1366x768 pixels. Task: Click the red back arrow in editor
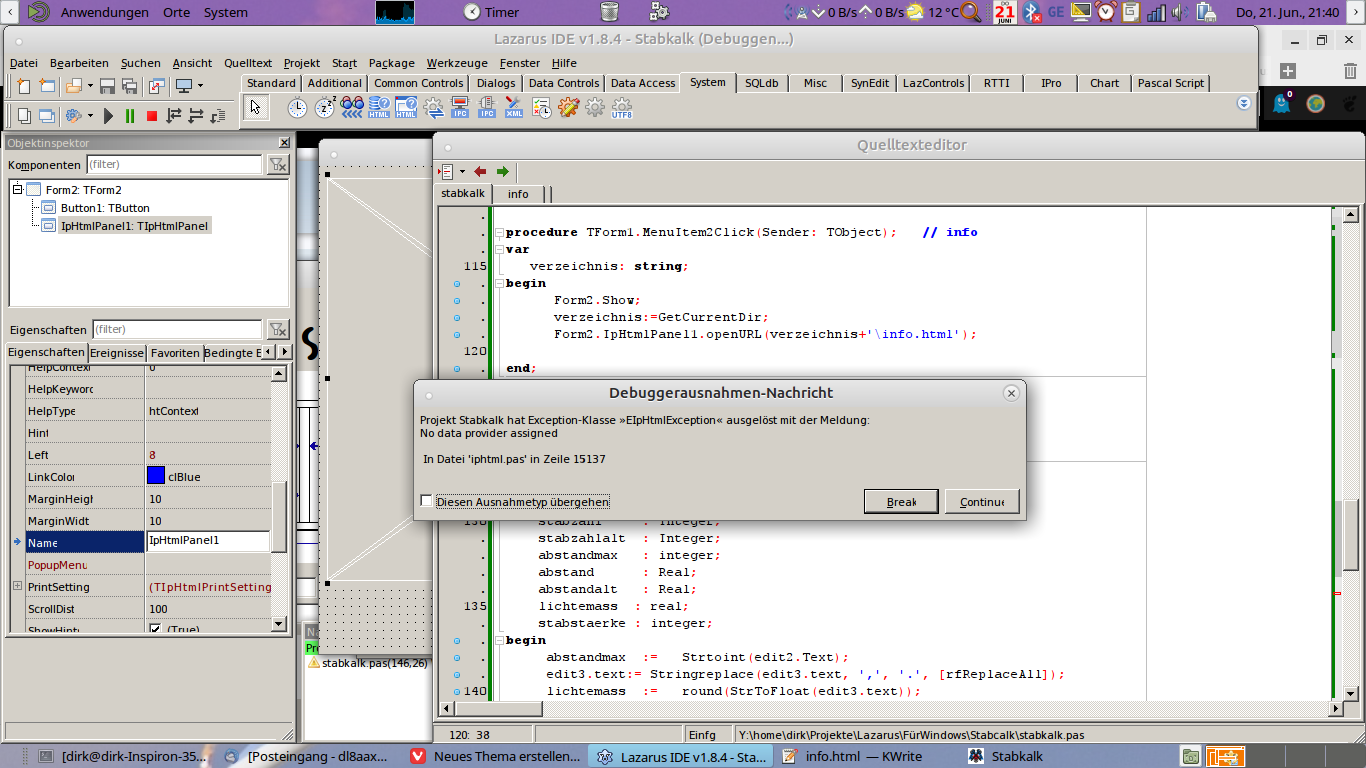[480, 172]
